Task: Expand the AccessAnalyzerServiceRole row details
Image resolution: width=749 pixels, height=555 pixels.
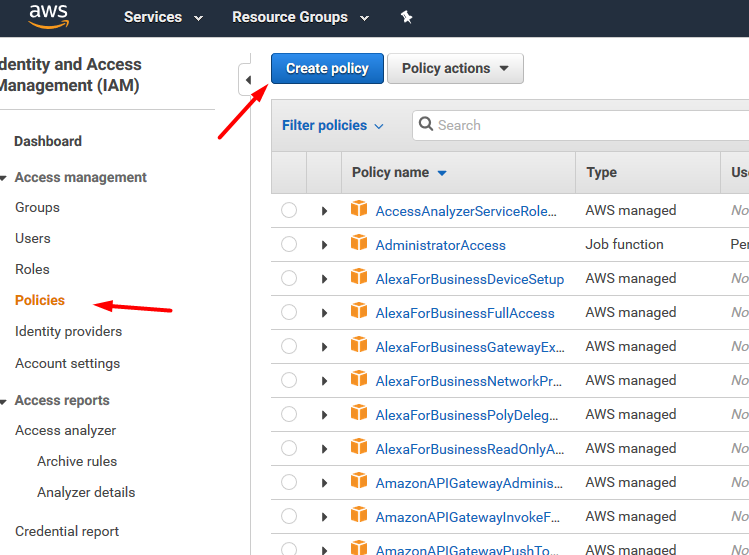Action: (x=324, y=211)
